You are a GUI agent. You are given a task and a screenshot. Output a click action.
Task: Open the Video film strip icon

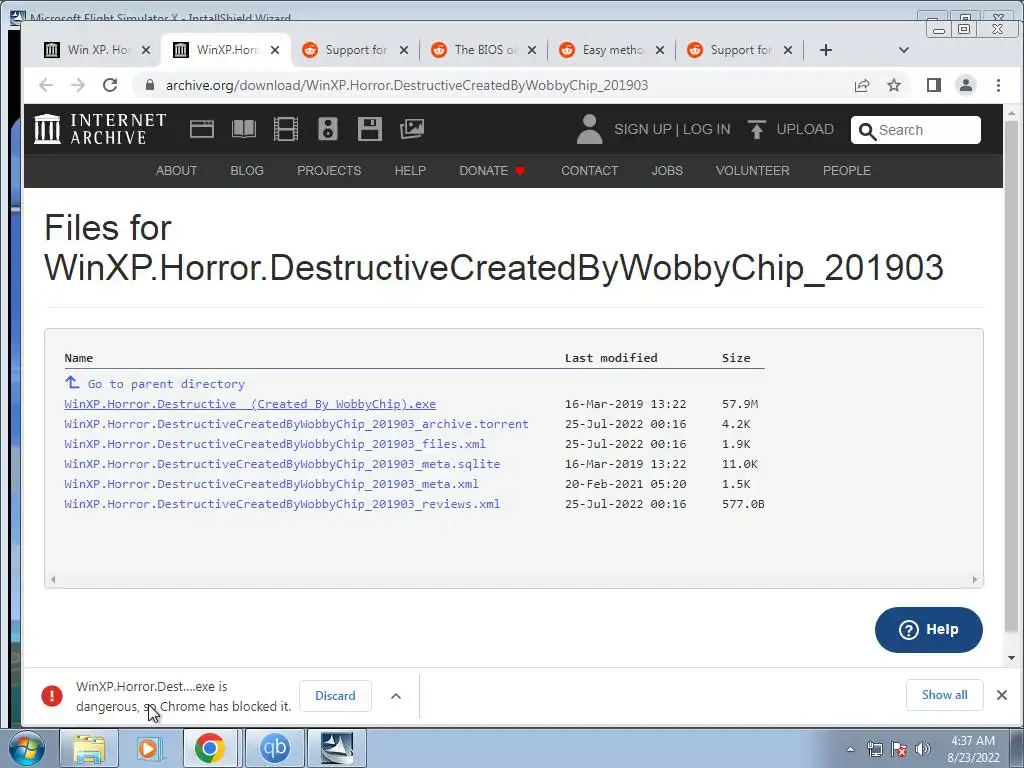click(x=285, y=129)
